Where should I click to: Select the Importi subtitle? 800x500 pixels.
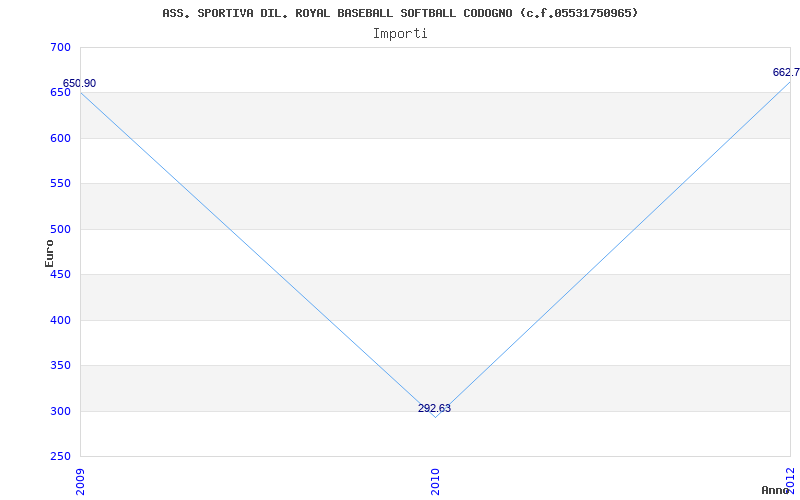coord(400,34)
